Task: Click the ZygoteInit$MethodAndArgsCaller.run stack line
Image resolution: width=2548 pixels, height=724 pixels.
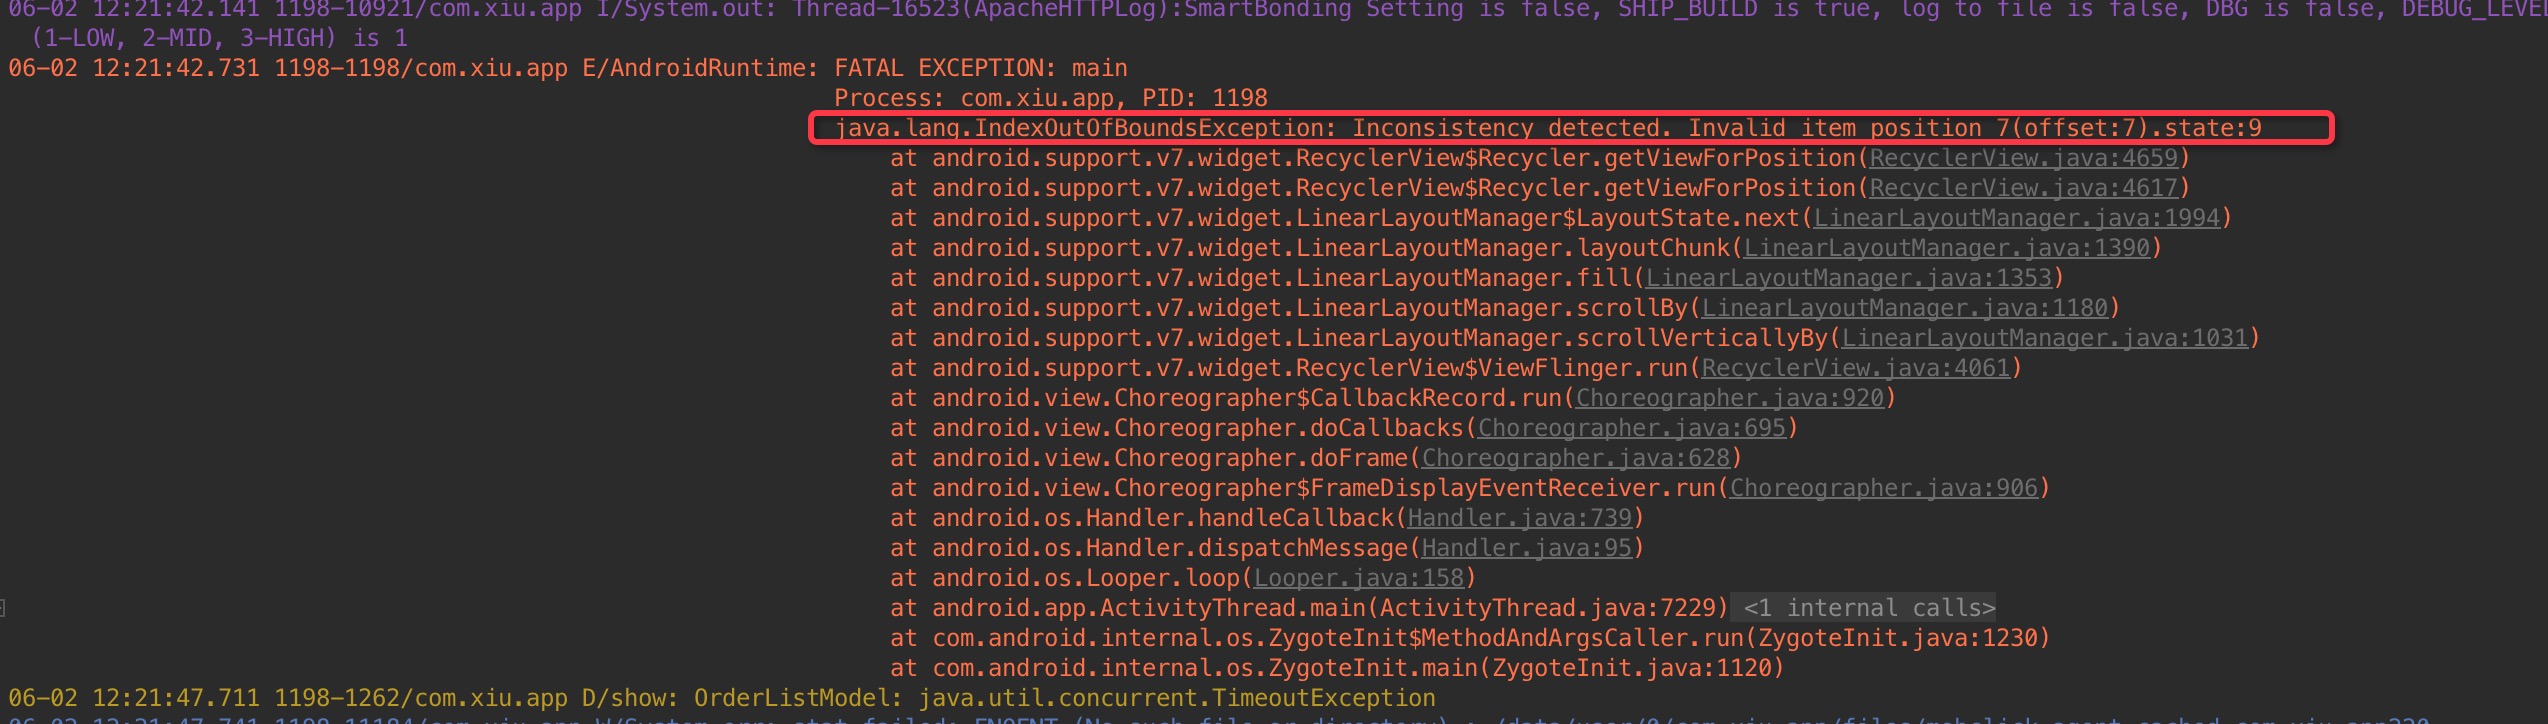Action: point(1470,638)
